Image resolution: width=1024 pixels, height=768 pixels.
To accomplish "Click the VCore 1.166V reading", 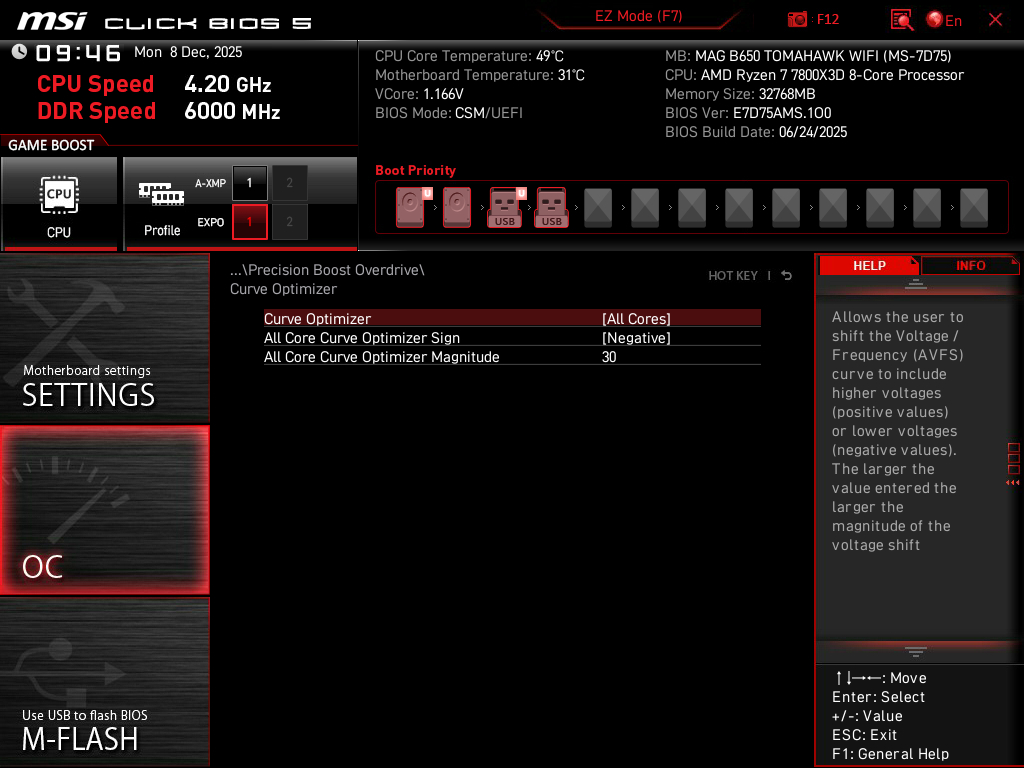I will (419, 94).
